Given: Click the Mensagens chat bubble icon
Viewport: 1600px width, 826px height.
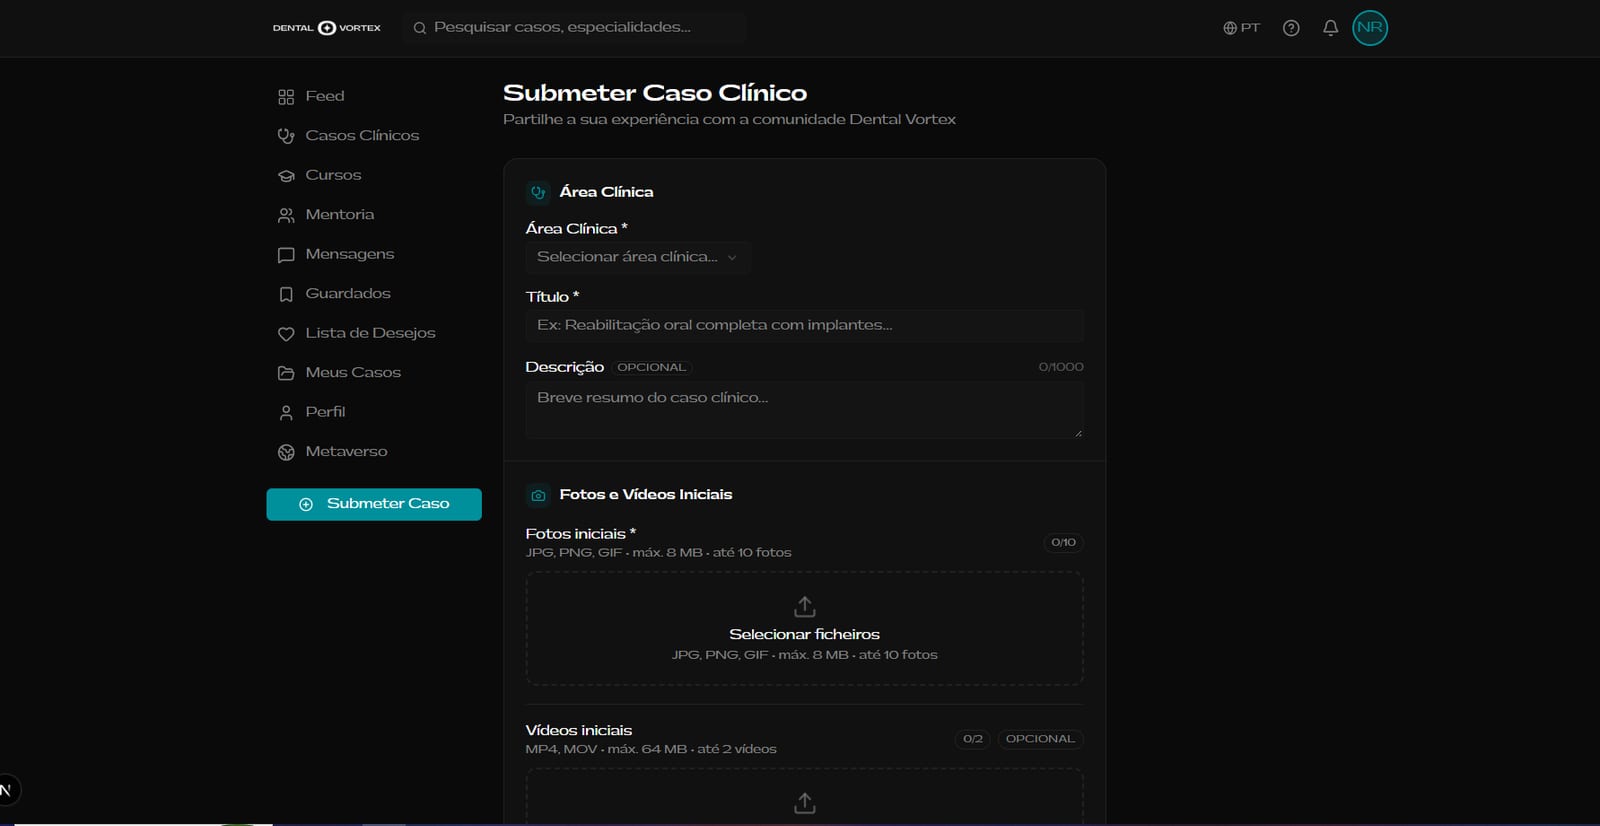Looking at the screenshot, I should (286, 255).
